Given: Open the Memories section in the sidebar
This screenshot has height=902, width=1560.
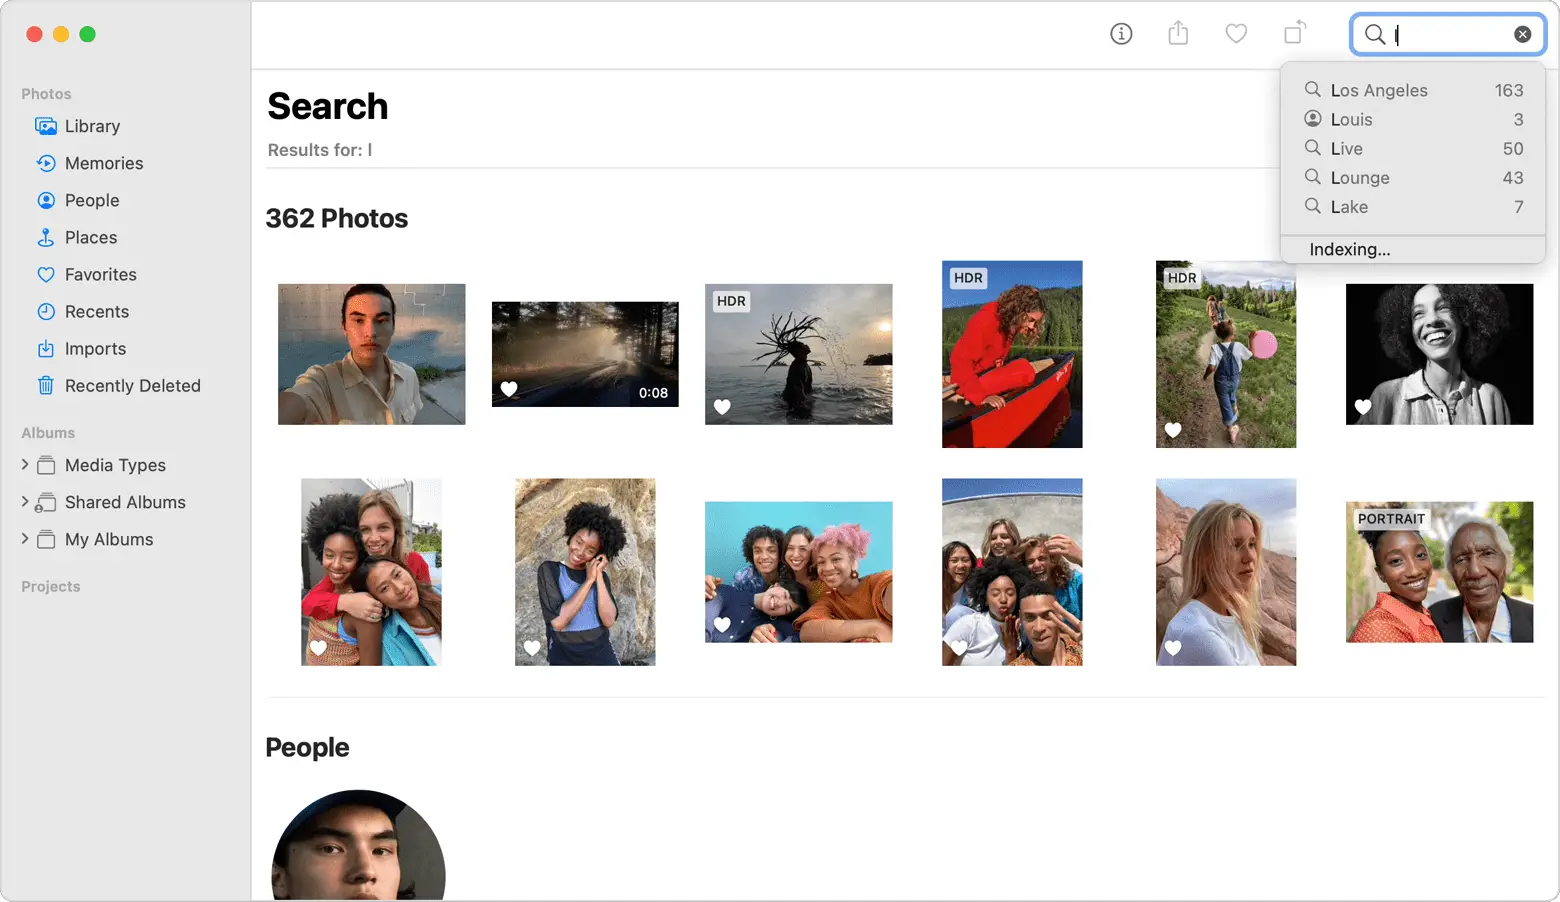Looking at the screenshot, I should click(x=103, y=163).
